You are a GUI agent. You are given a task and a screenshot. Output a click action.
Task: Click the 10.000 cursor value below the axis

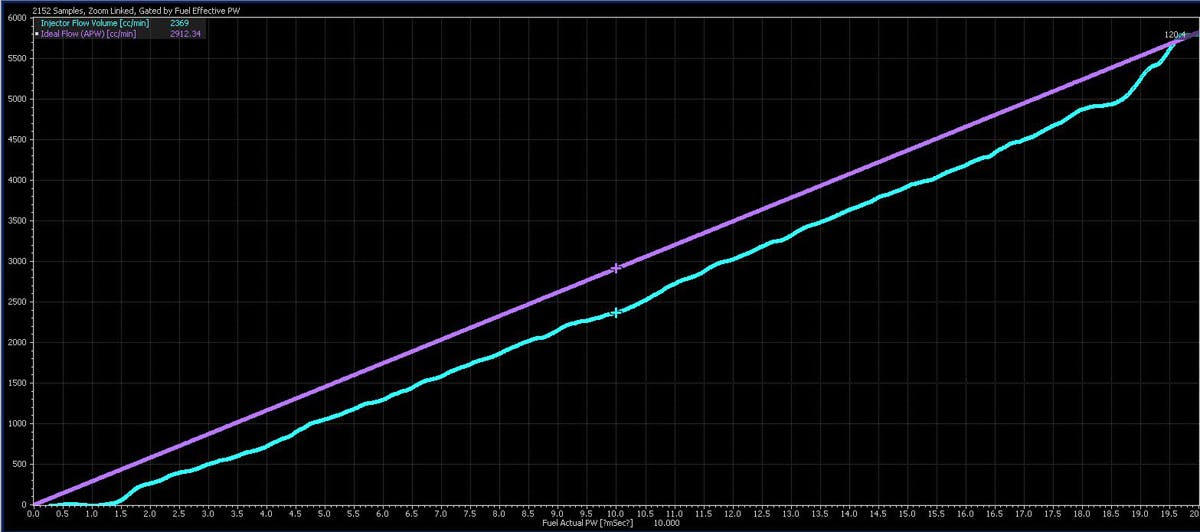pyautogui.click(x=666, y=523)
